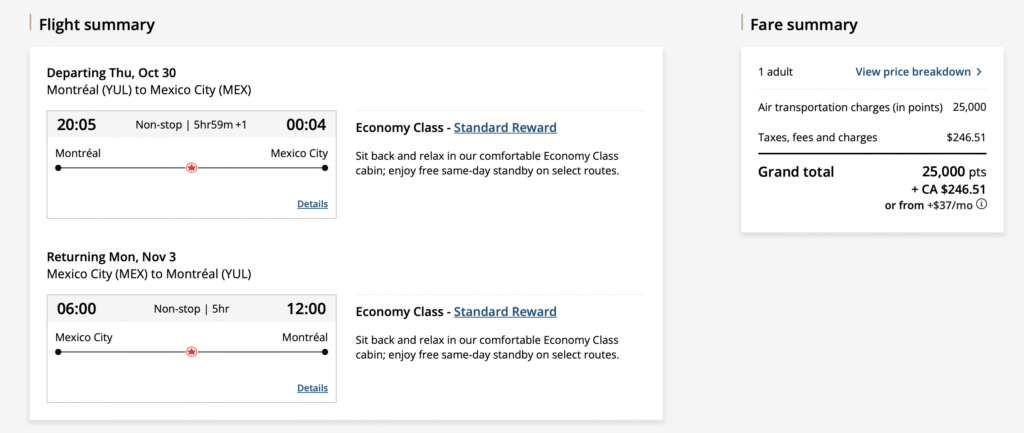Click the 12:00 return arrival time
Viewport: 1024px width, 433px height.
[306, 309]
